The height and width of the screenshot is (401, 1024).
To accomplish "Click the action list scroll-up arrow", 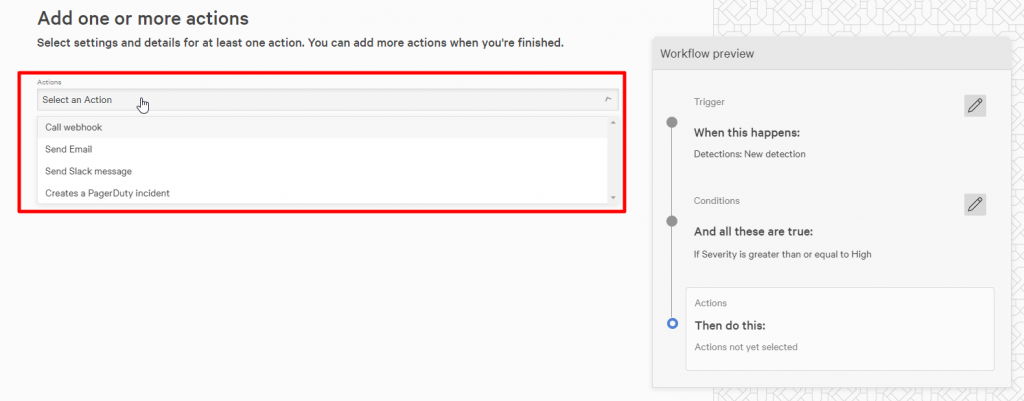I will pyautogui.click(x=613, y=122).
